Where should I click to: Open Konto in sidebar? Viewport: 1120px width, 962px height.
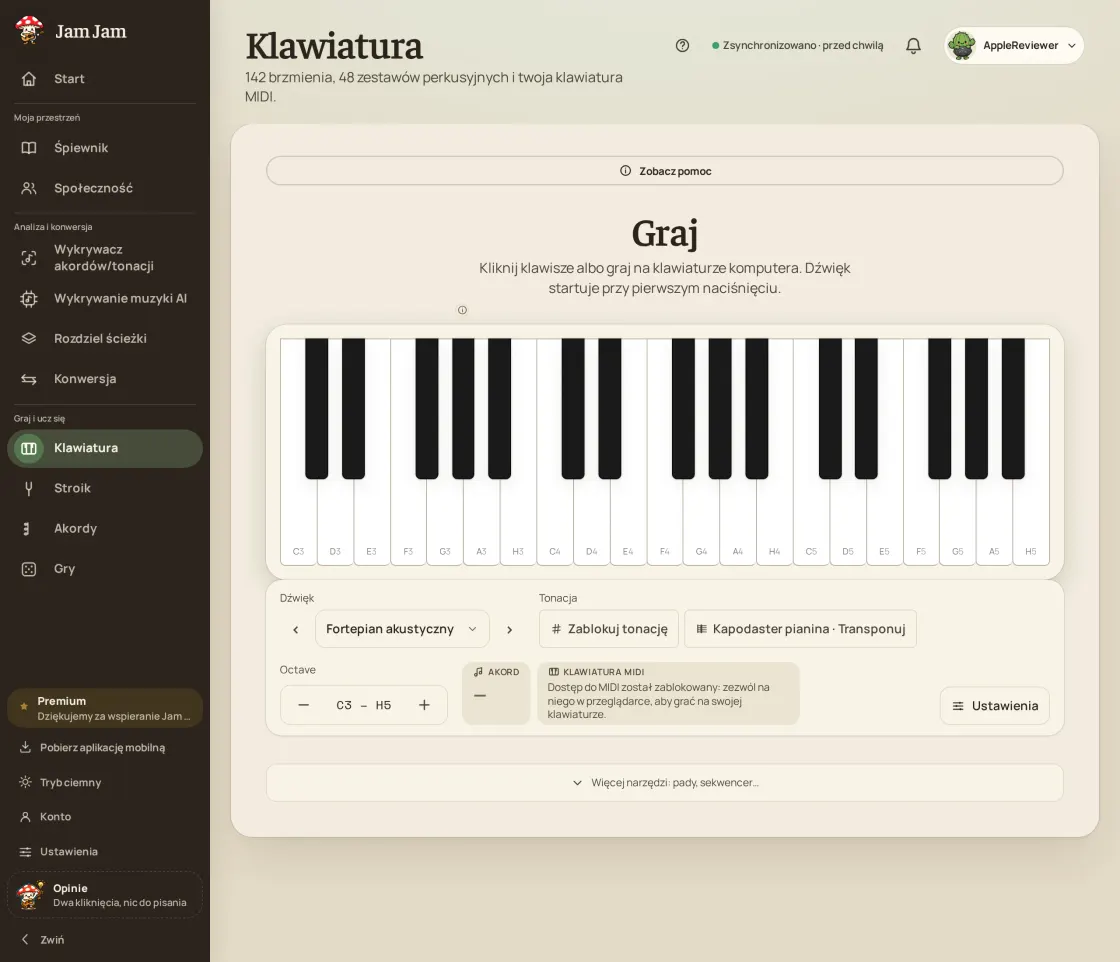click(104, 816)
